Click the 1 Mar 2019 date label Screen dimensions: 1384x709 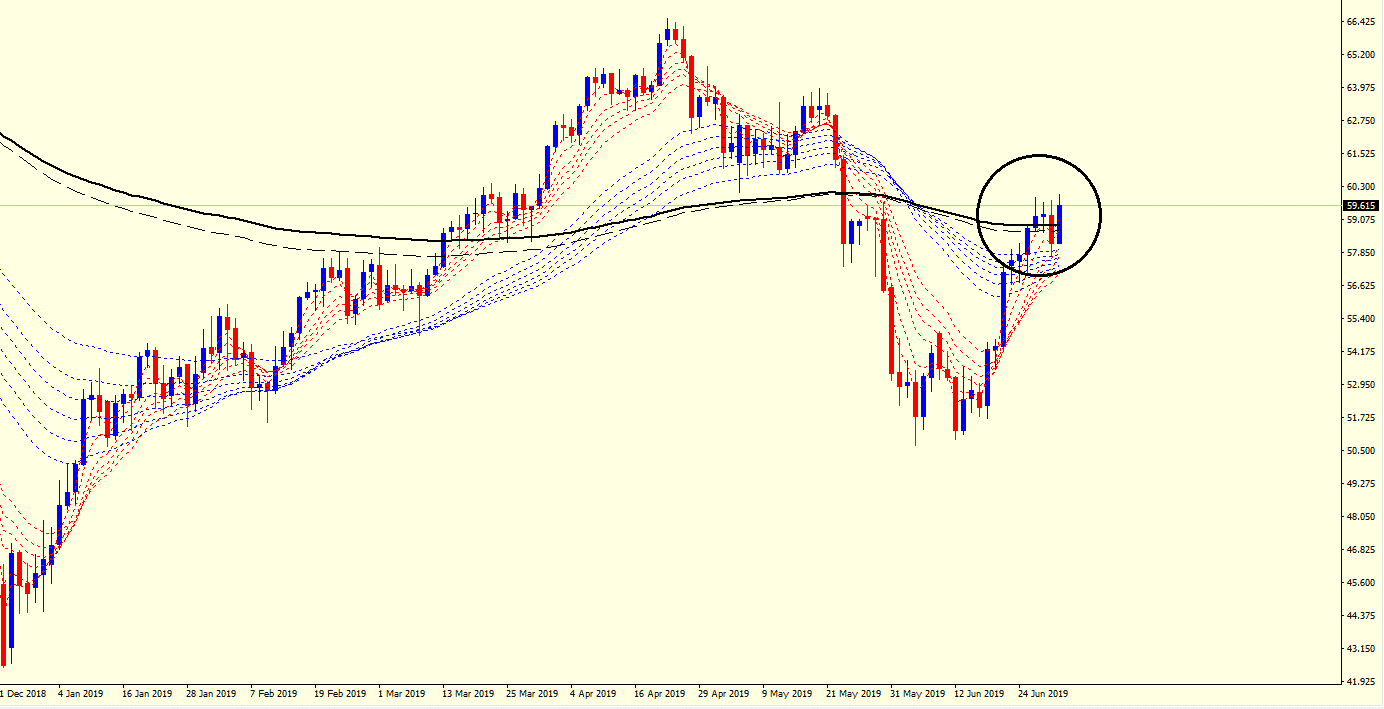point(402,693)
